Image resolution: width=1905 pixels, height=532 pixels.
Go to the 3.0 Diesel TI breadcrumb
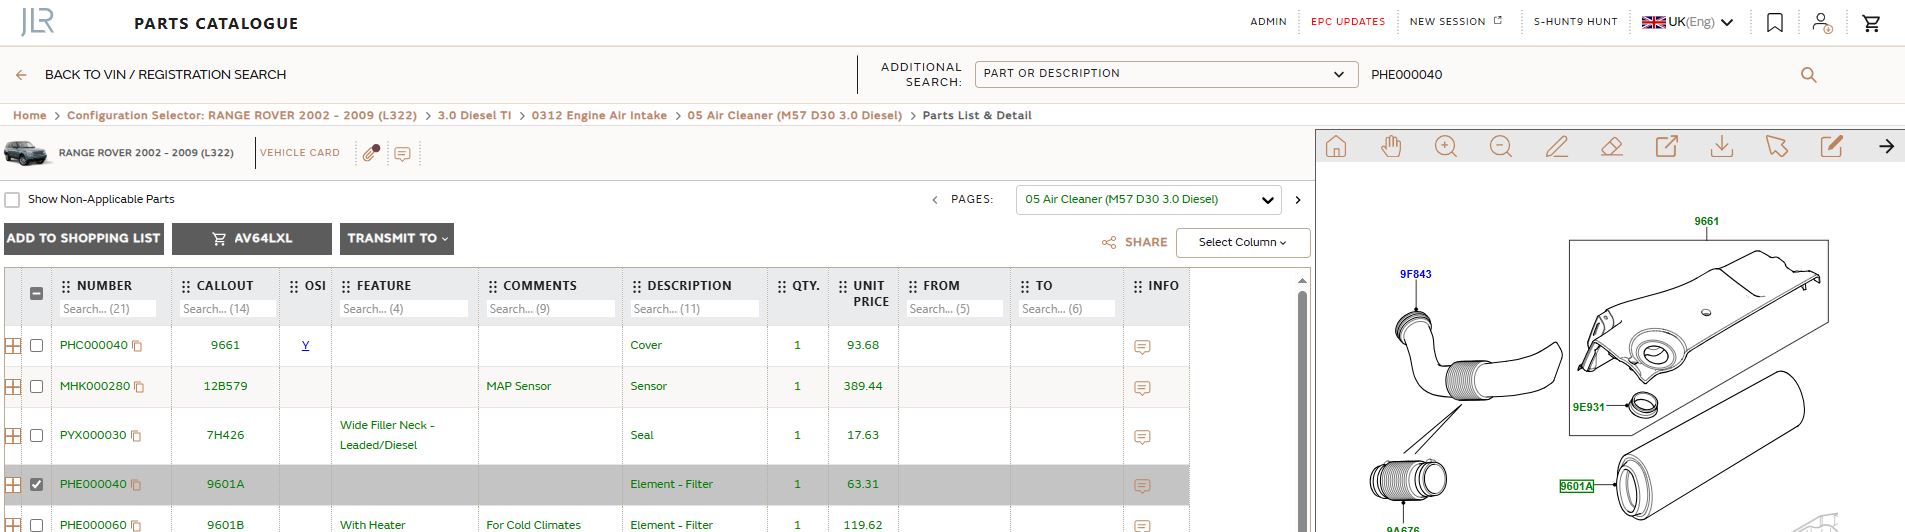point(474,116)
